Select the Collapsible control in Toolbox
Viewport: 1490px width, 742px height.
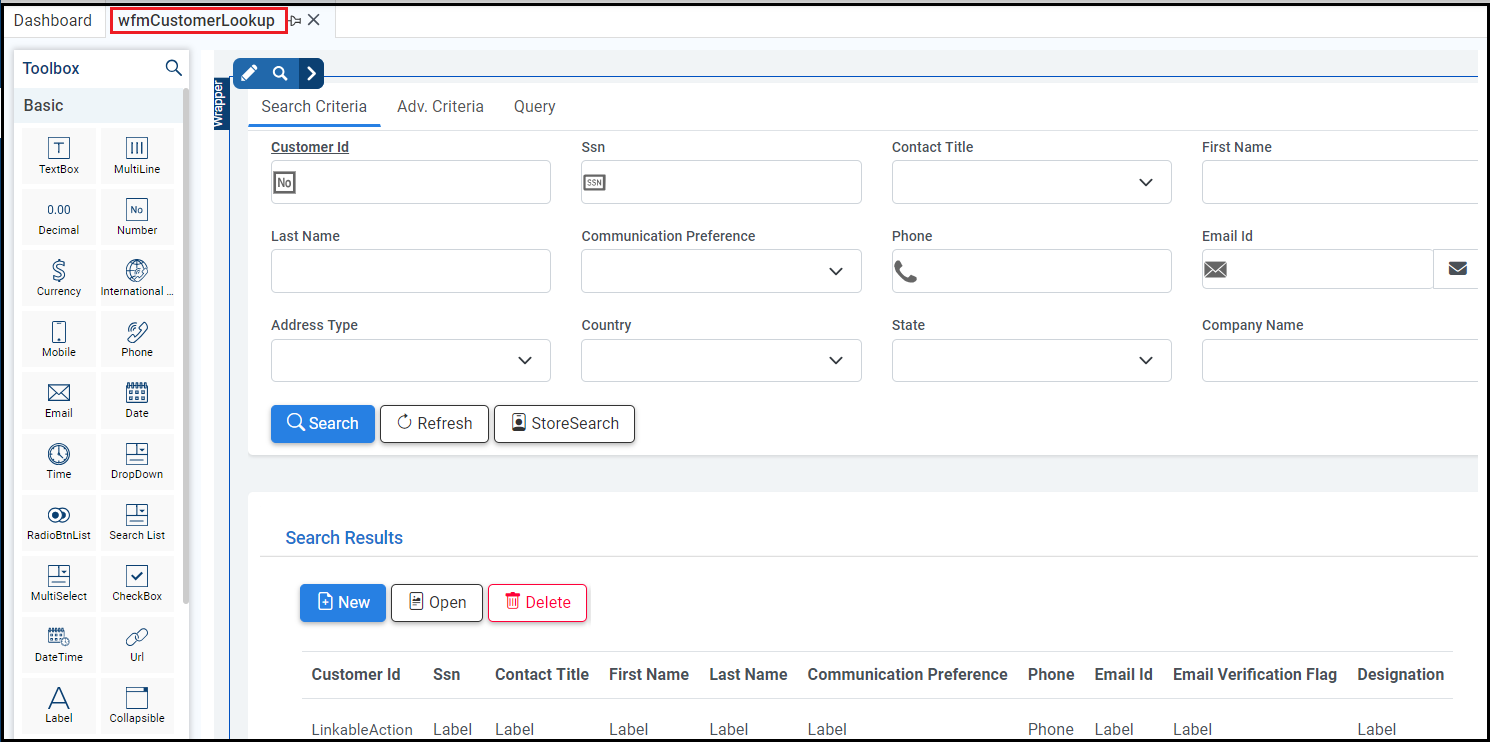click(137, 705)
